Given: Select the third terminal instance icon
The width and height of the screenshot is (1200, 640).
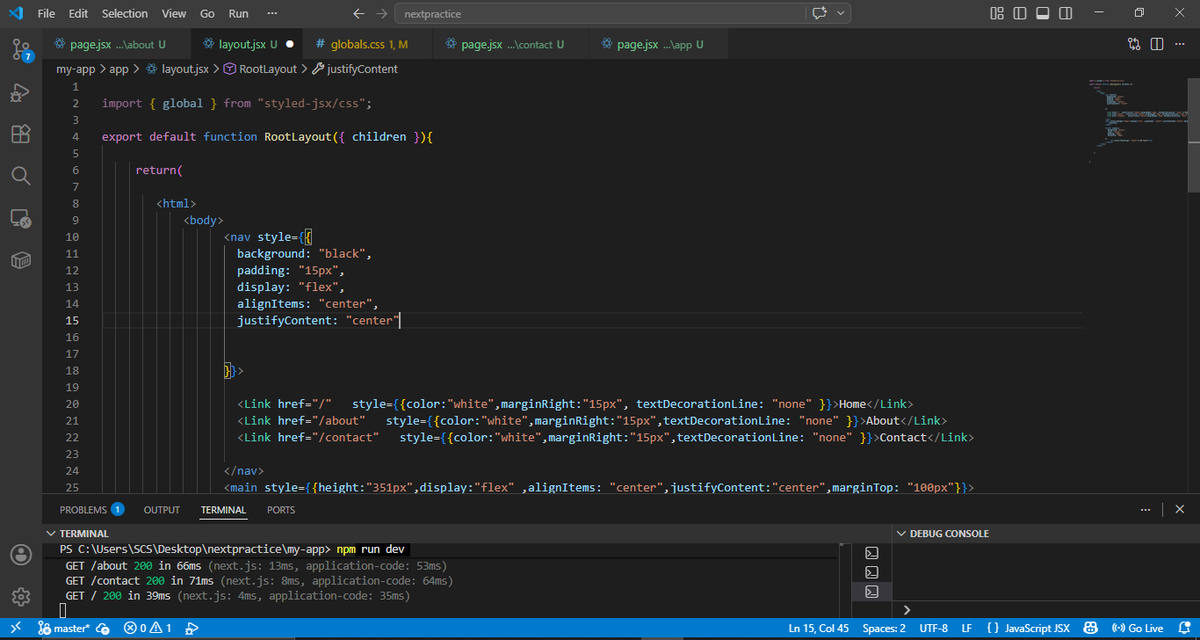Looking at the screenshot, I should point(871,591).
